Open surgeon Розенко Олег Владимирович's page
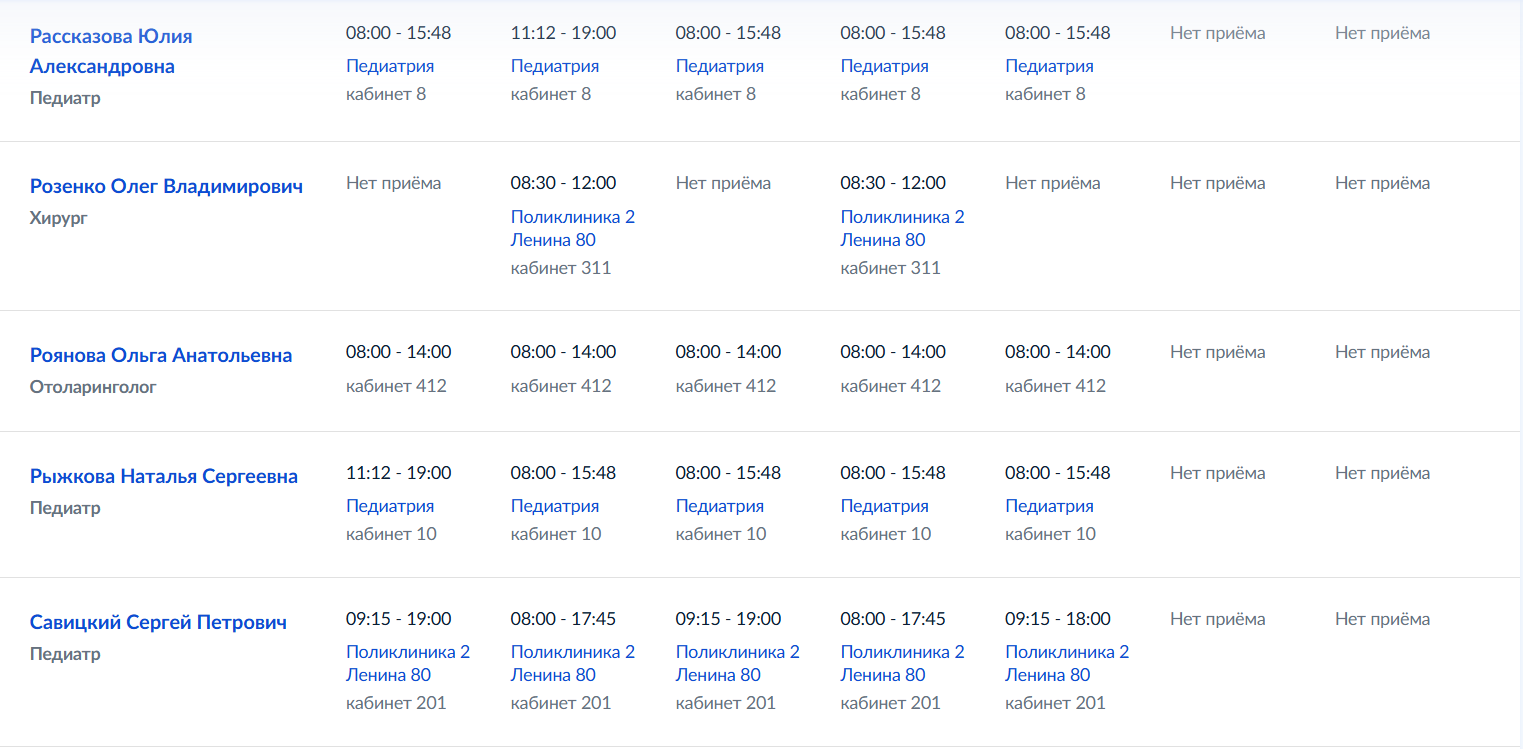 click(x=166, y=186)
